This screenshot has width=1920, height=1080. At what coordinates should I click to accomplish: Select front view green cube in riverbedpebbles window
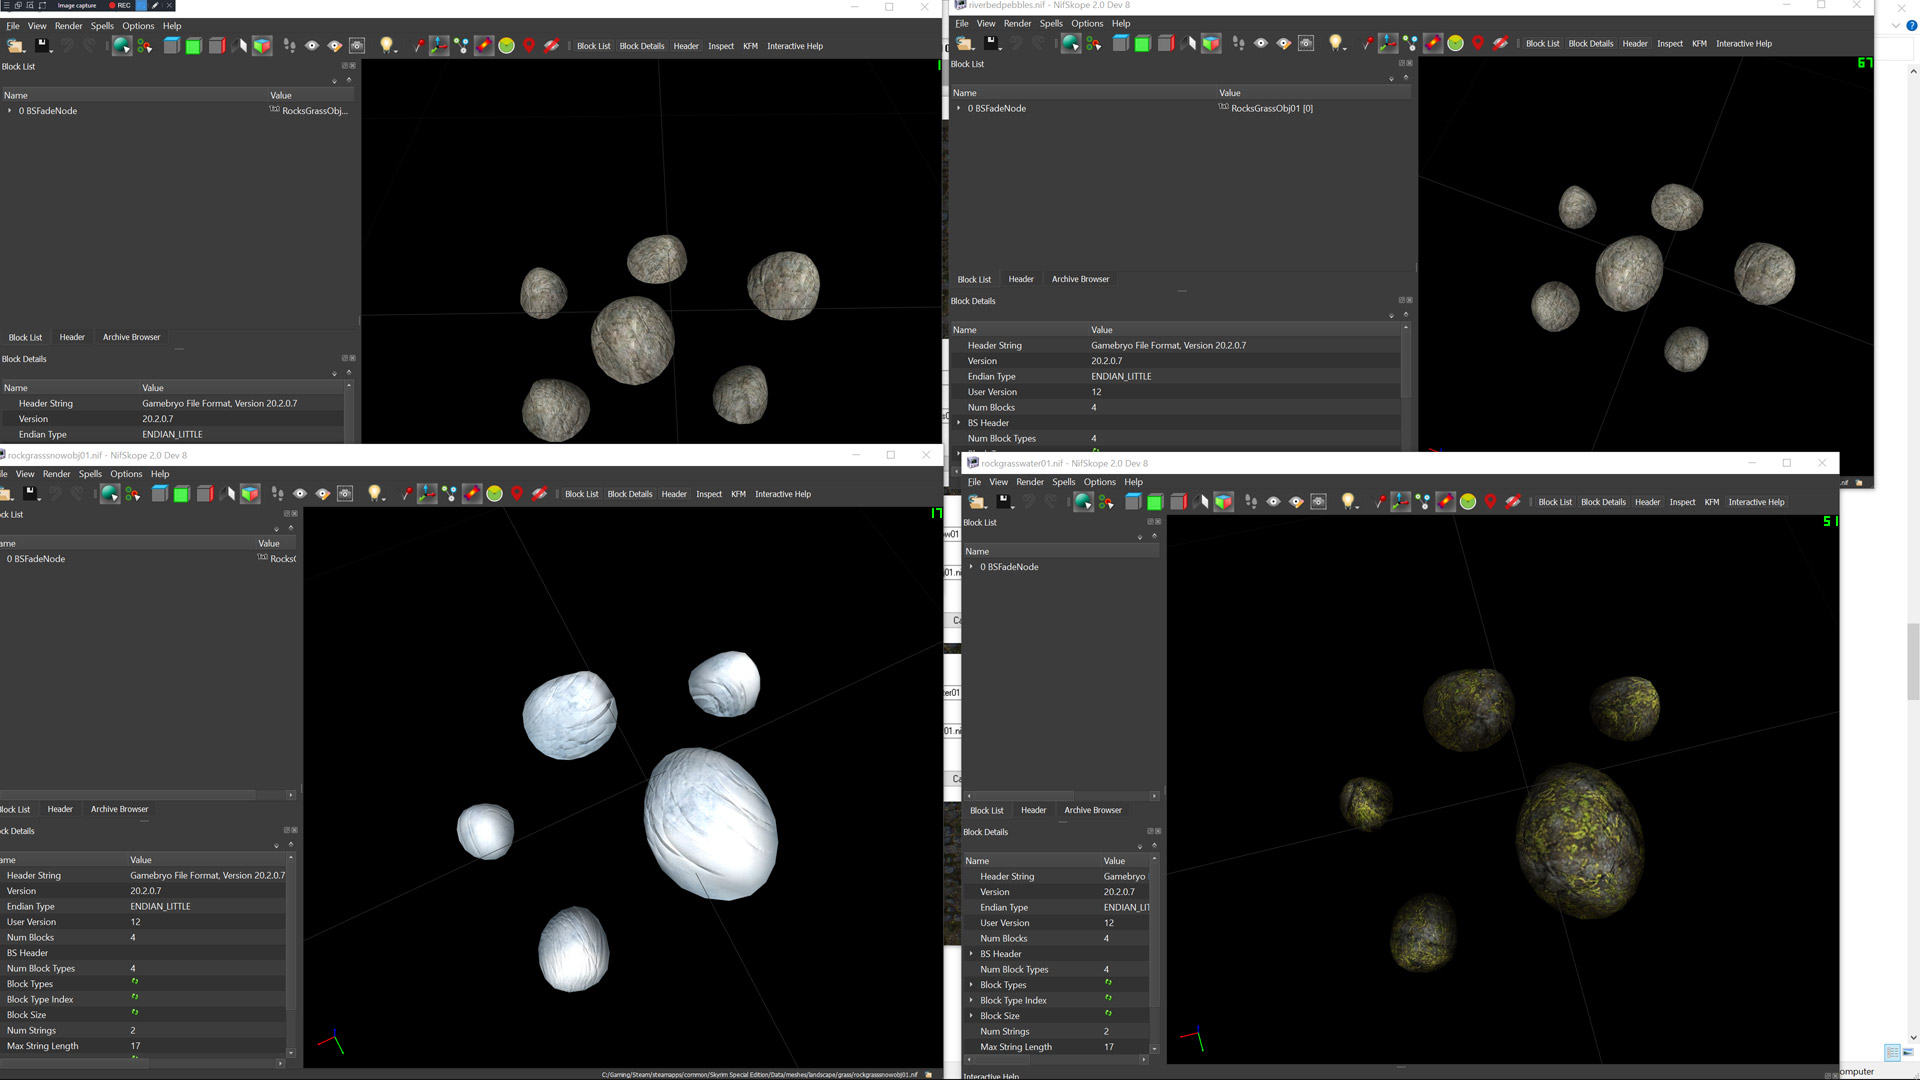coord(1143,44)
